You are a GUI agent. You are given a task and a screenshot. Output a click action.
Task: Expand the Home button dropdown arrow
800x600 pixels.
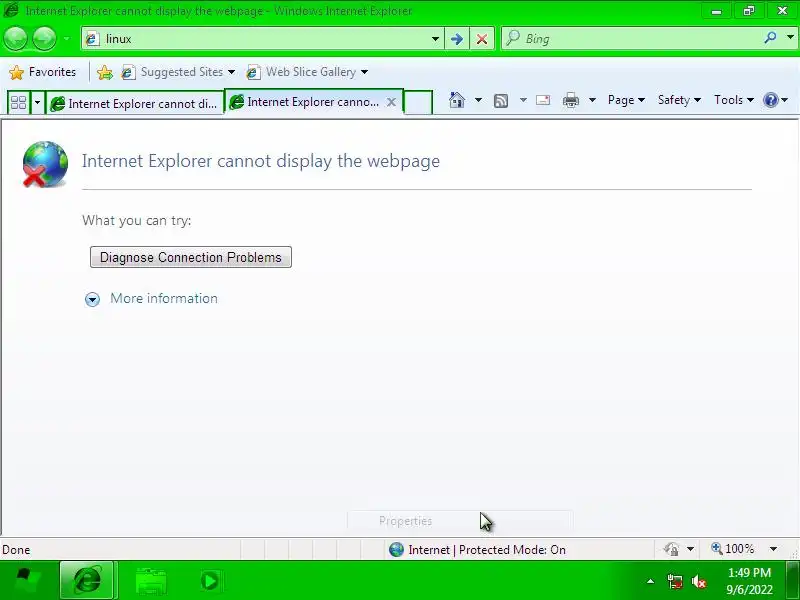point(478,100)
